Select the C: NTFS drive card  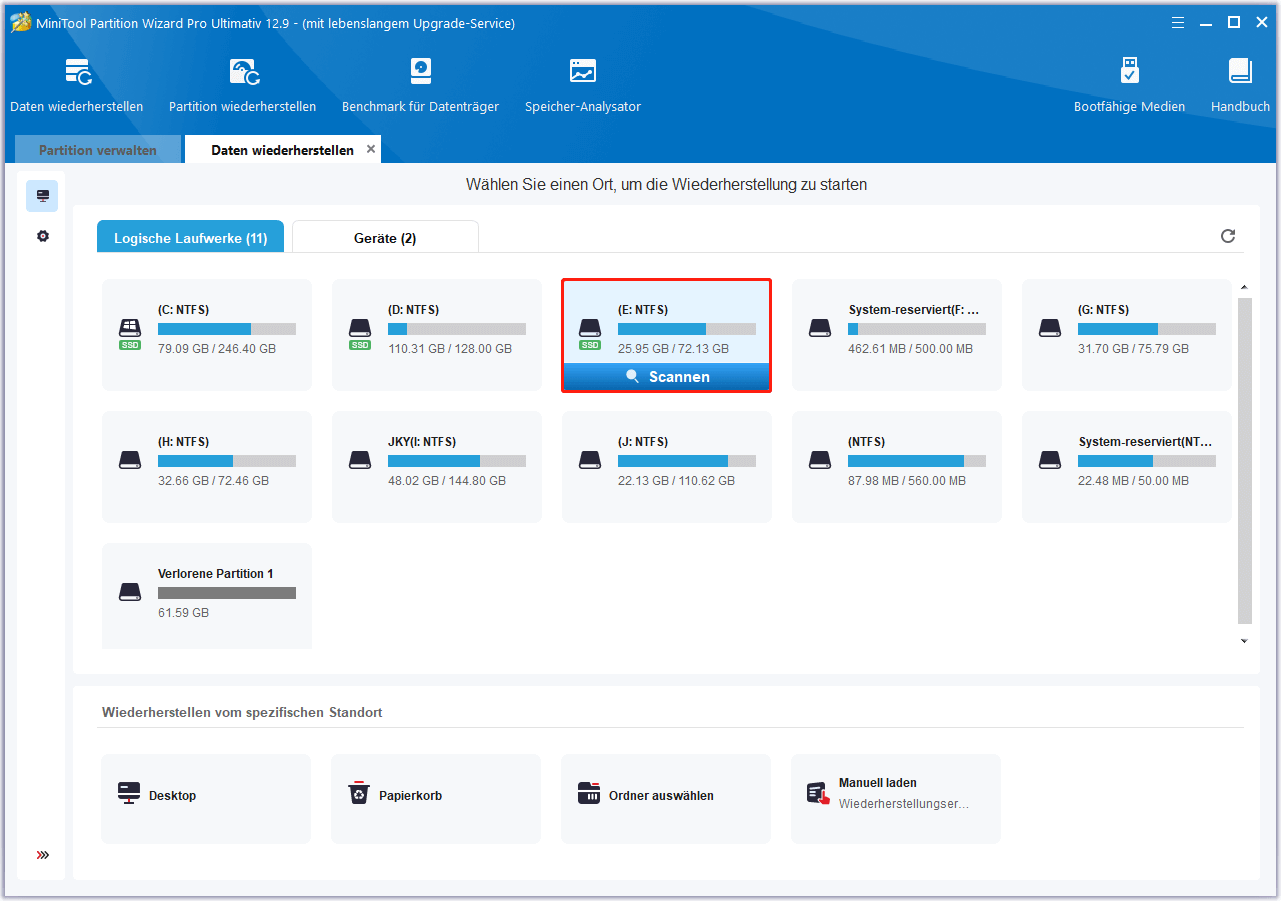click(207, 335)
